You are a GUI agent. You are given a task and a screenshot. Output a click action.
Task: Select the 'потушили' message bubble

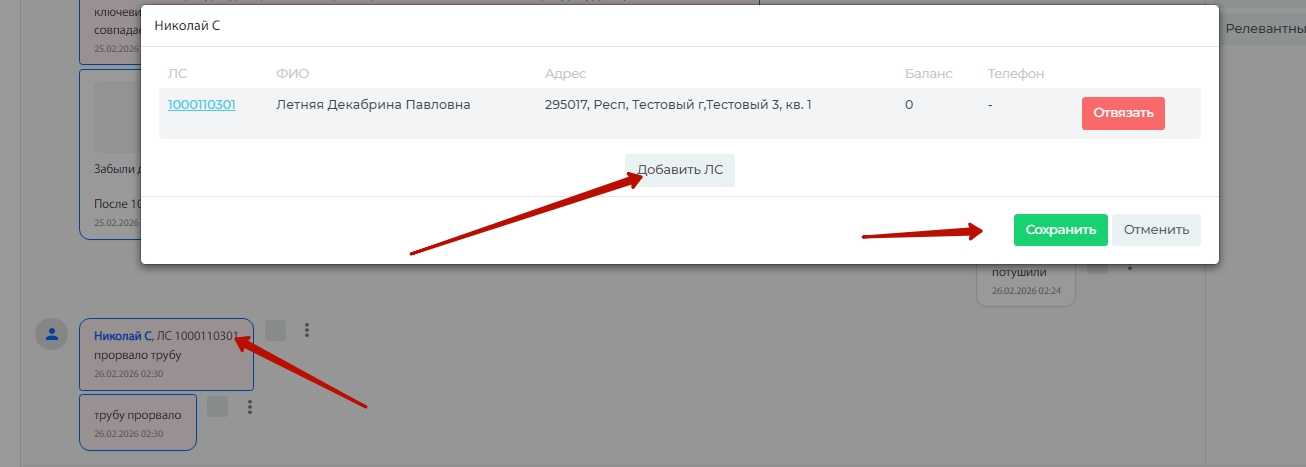point(1025,280)
